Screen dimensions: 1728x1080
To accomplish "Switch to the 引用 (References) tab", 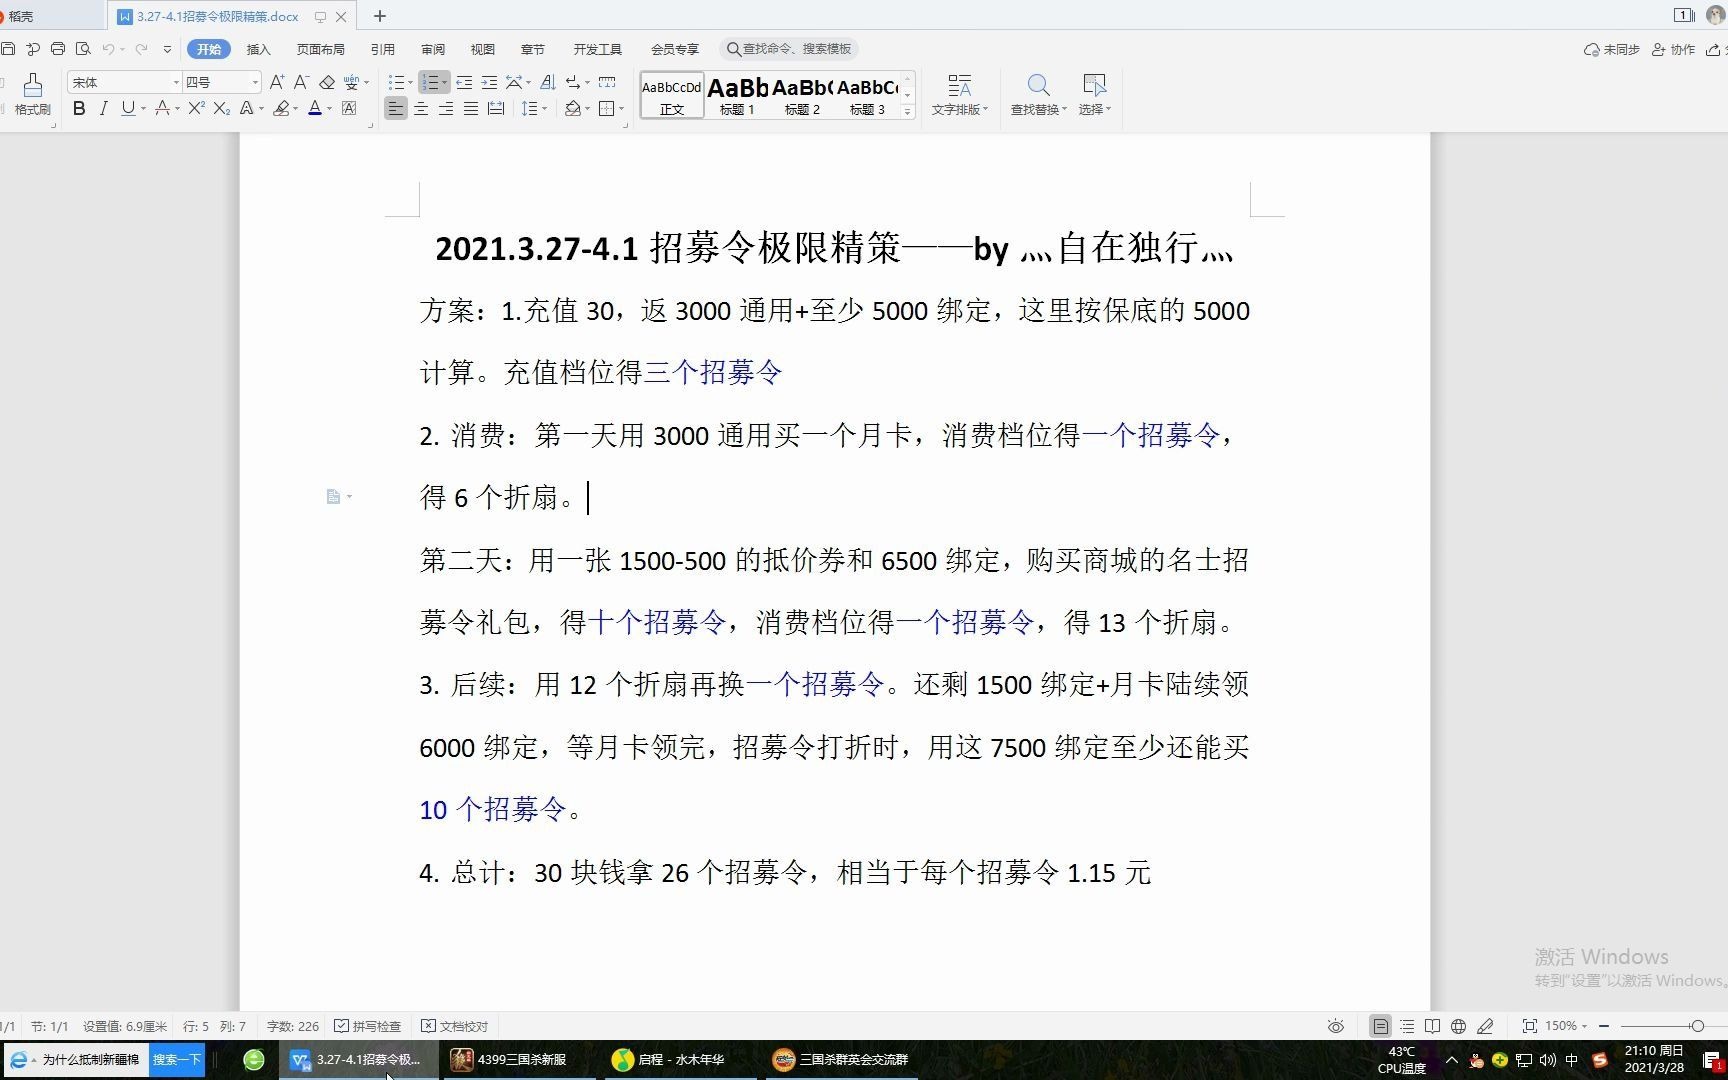I will point(382,49).
